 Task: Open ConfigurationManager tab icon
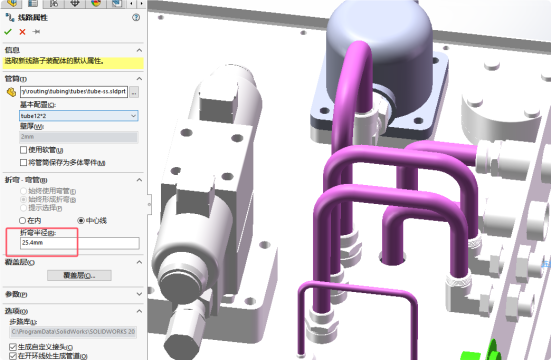(54, 4)
